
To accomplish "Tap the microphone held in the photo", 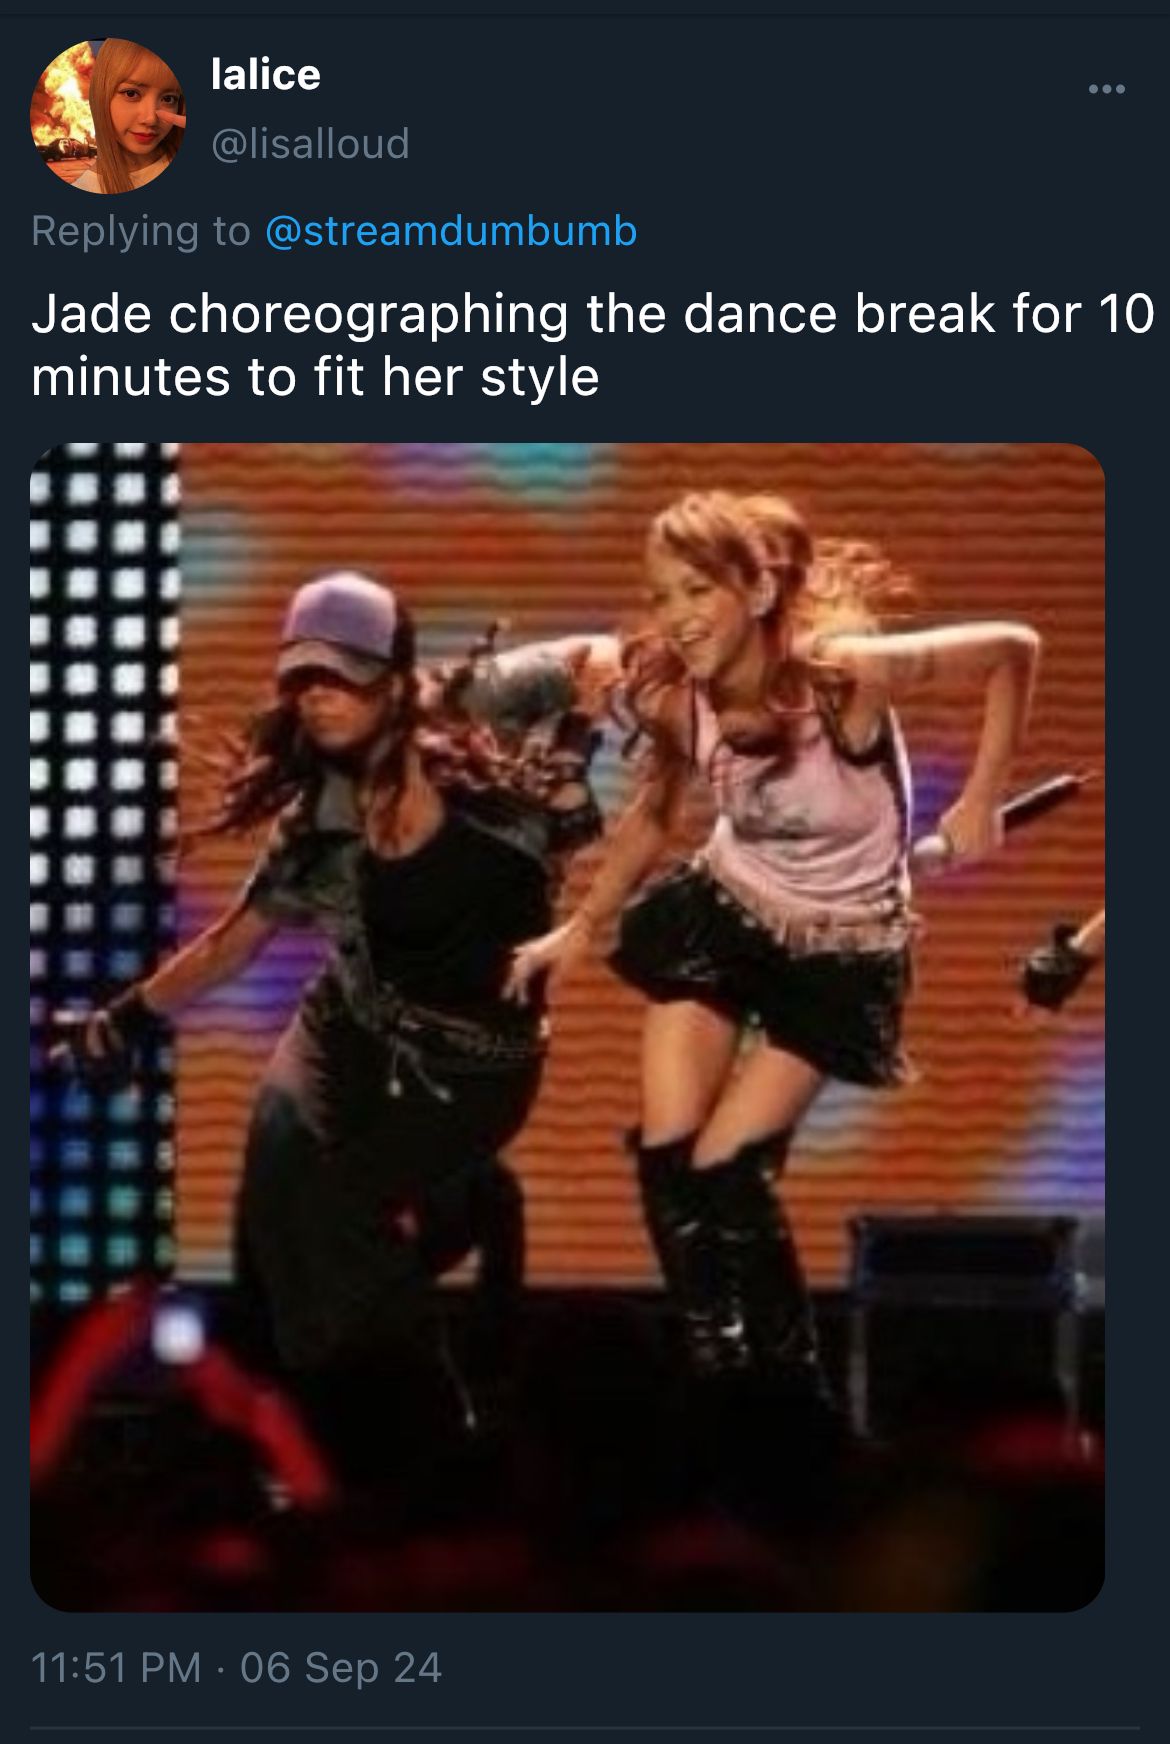I will coord(1000,818).
